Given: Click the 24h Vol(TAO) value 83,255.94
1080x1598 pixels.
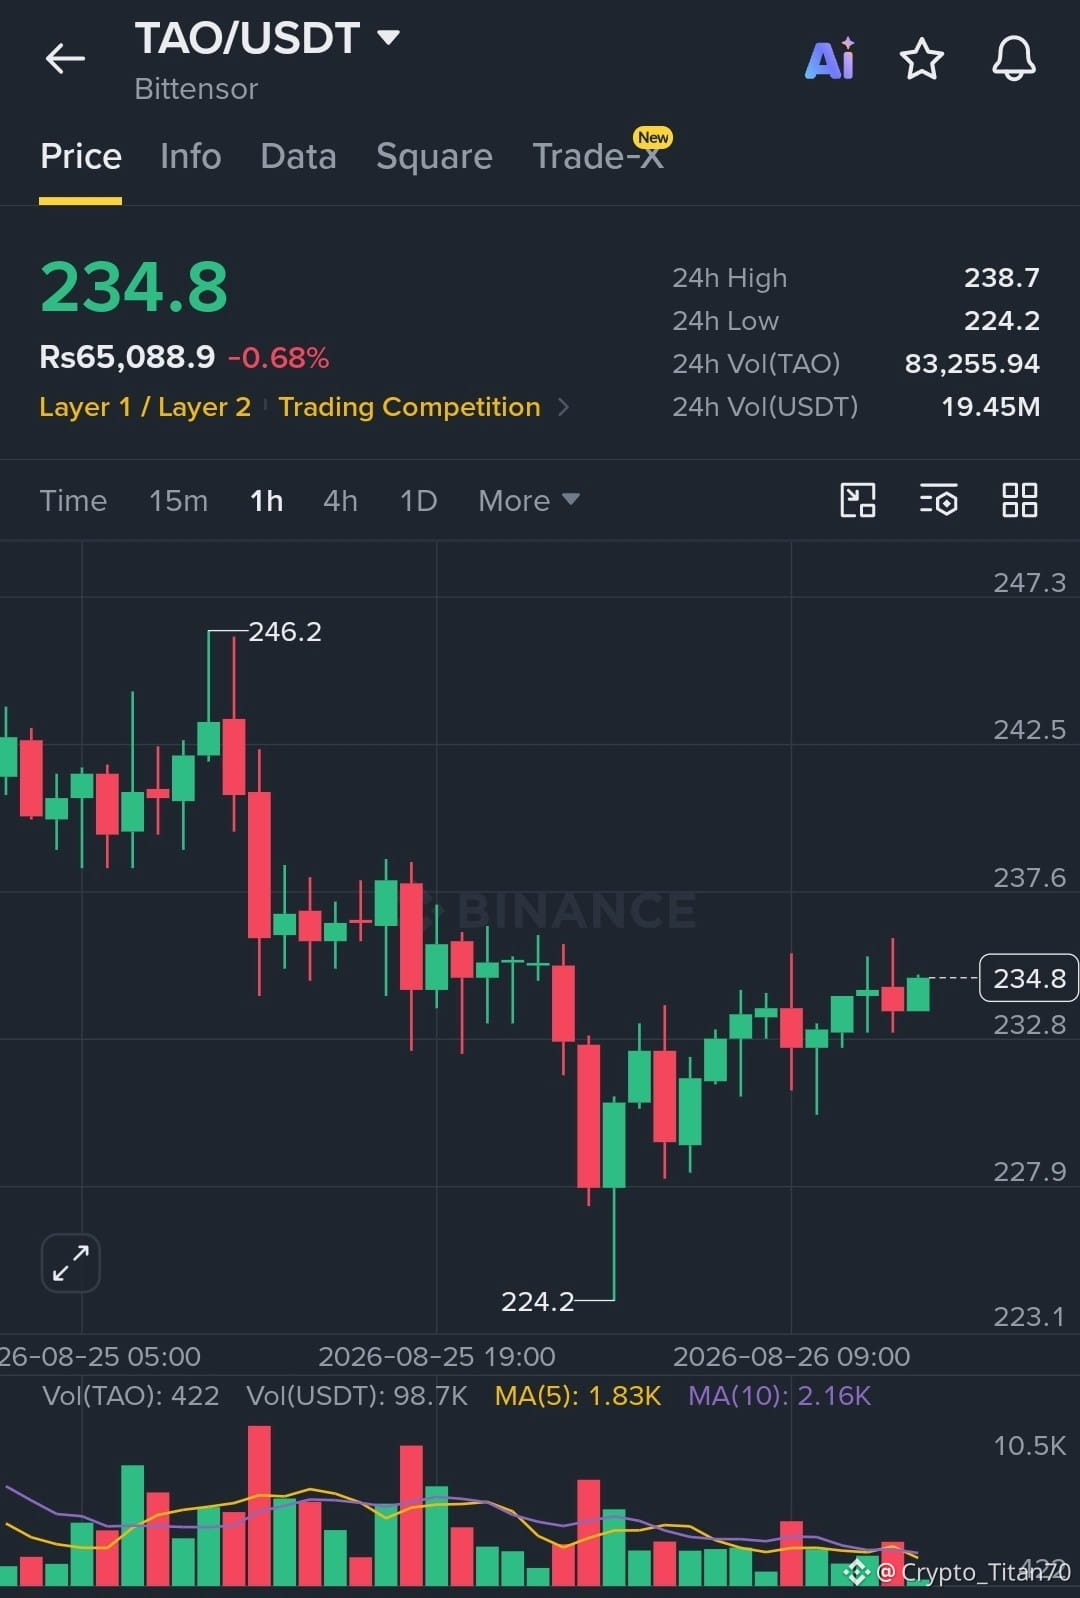Looking at the screenshot, I should (972, 364).
